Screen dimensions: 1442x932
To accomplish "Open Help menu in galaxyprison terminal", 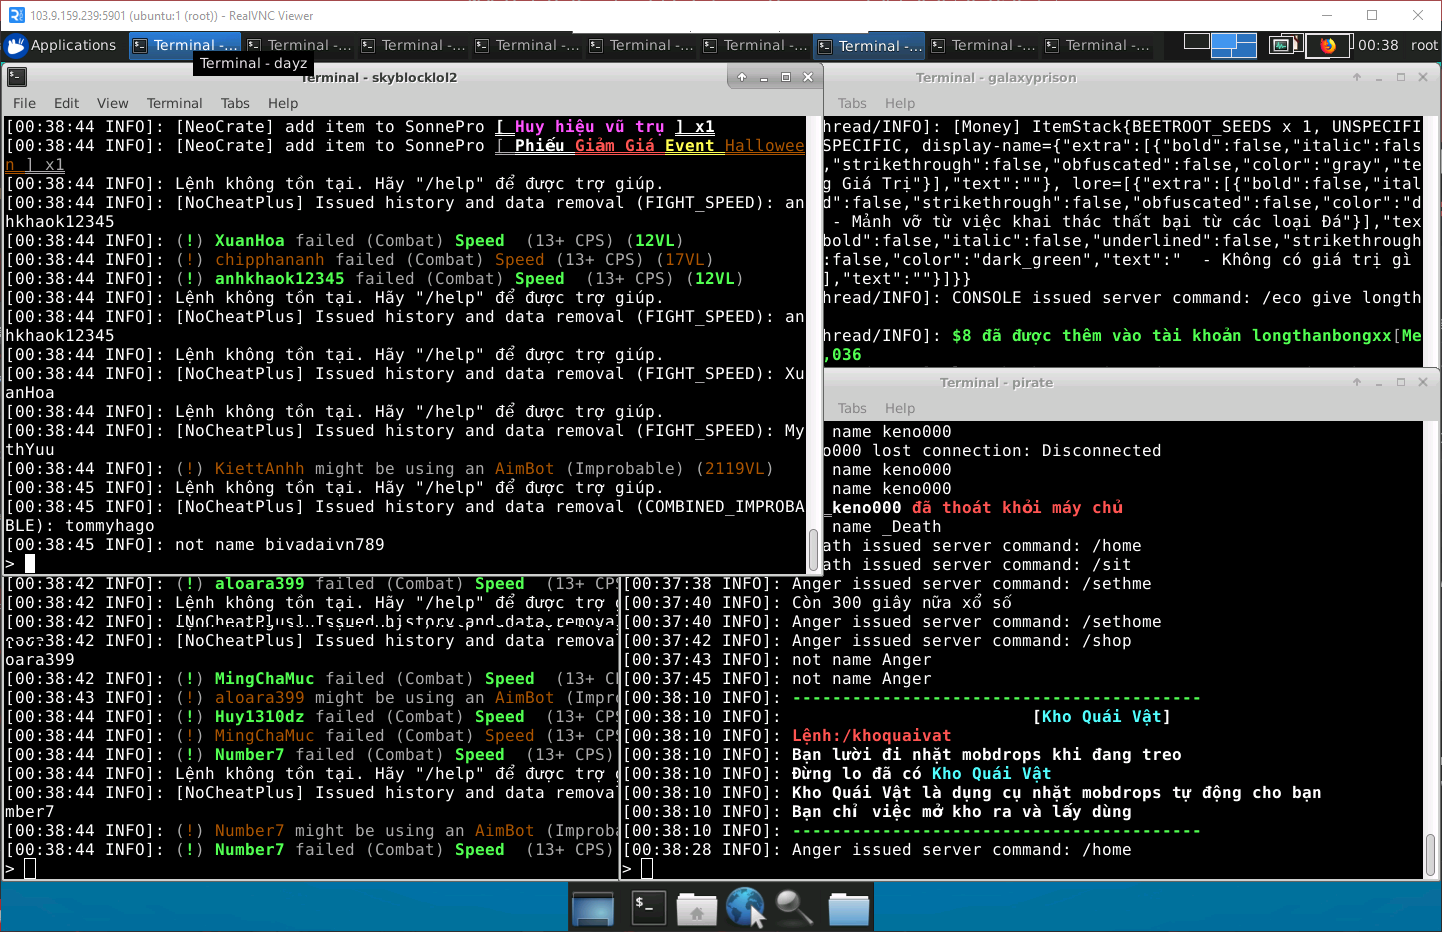I will [900, 103].
